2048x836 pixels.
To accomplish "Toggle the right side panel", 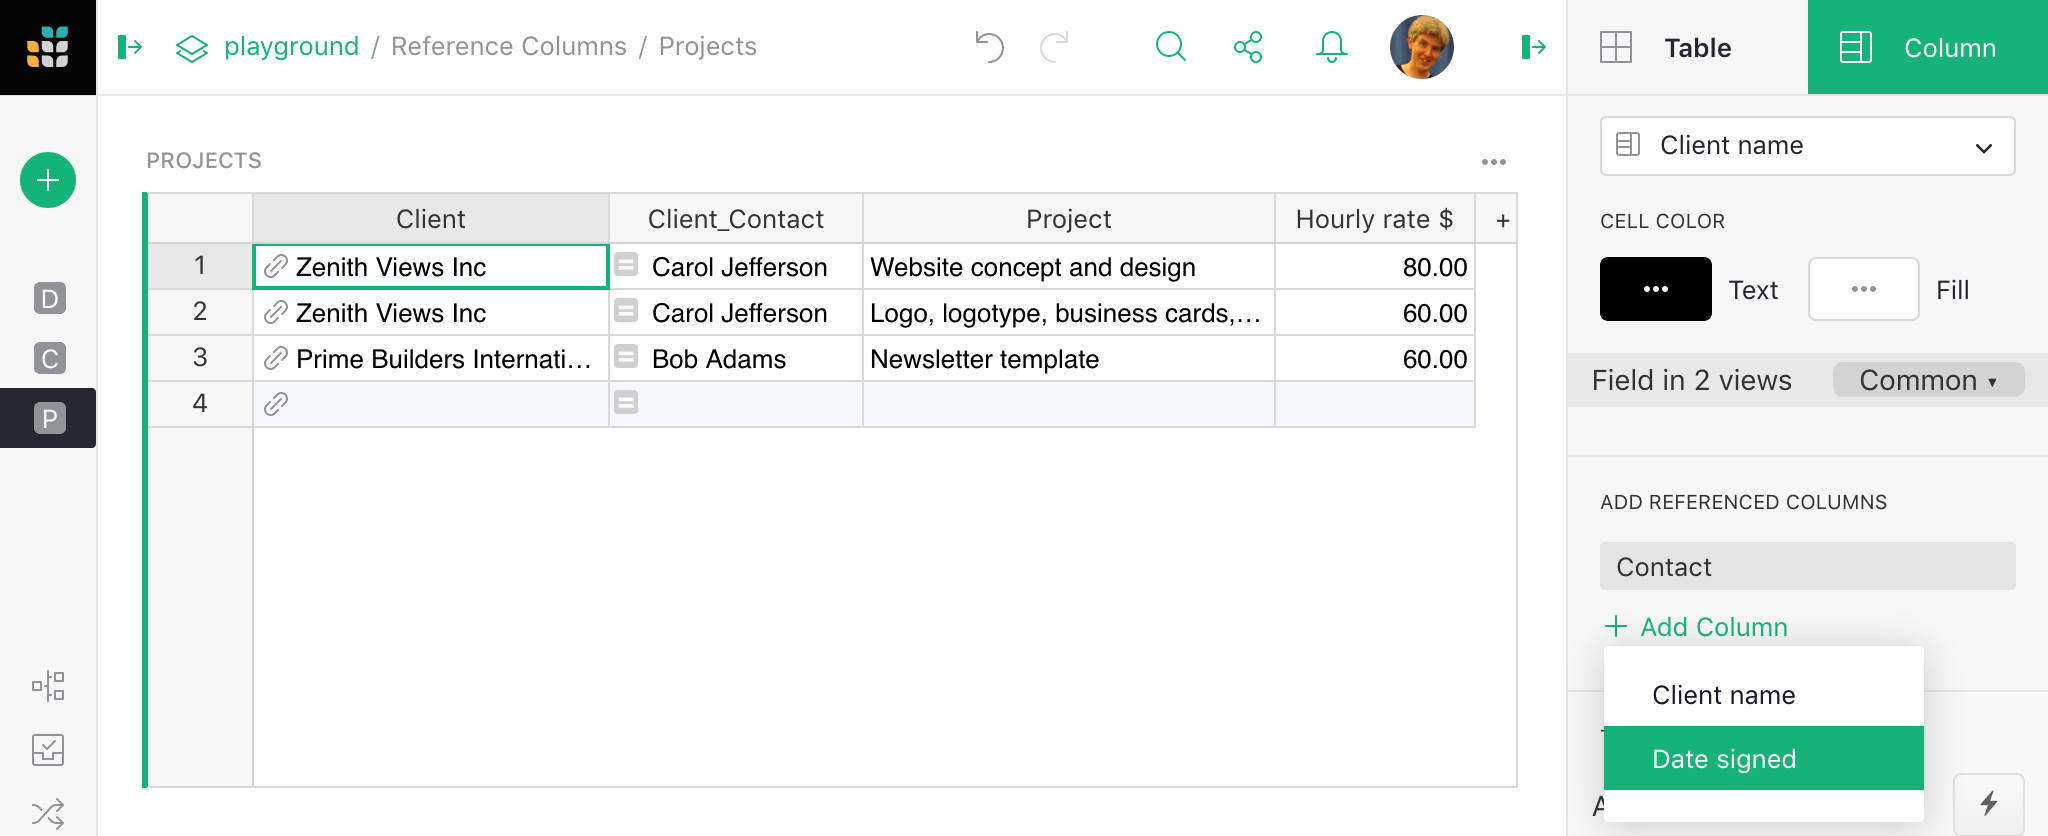I will pos(1533,47).
